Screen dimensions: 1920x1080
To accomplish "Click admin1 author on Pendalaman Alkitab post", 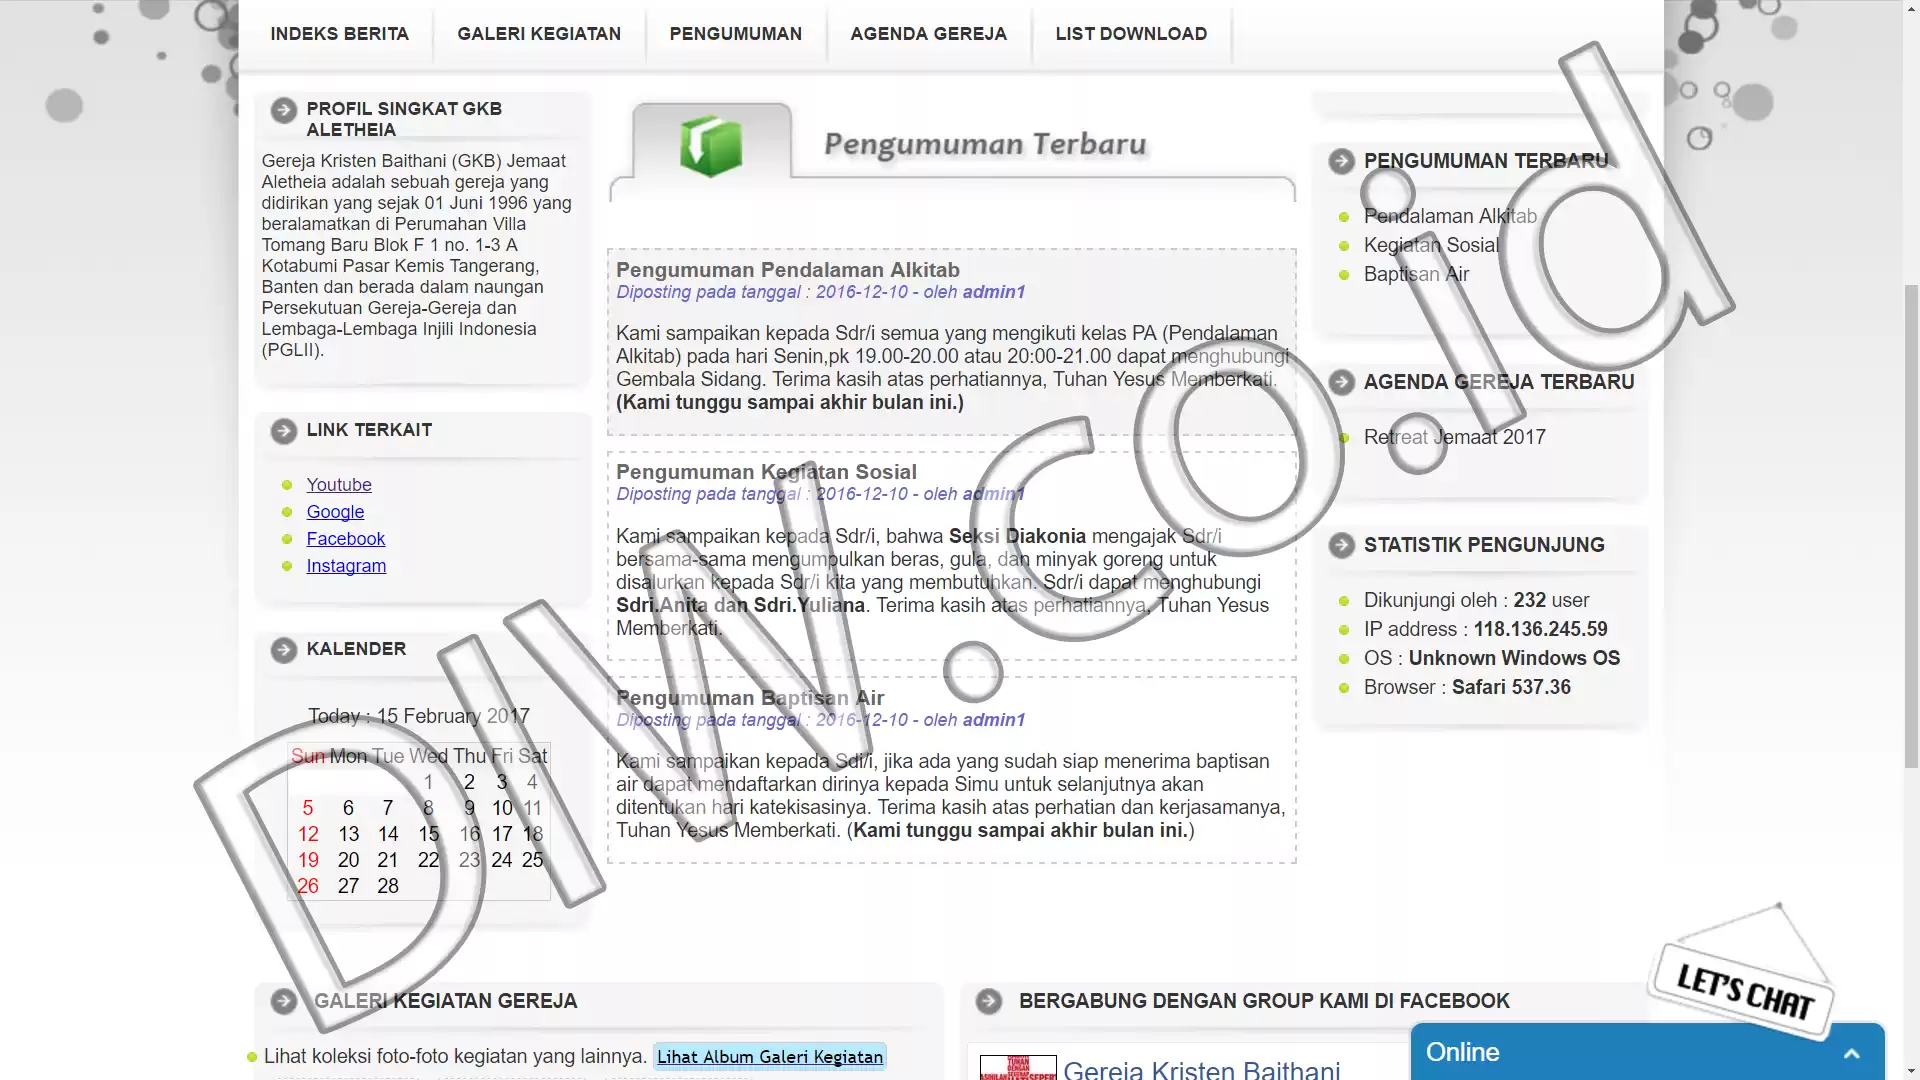I will tap(994, 292).
